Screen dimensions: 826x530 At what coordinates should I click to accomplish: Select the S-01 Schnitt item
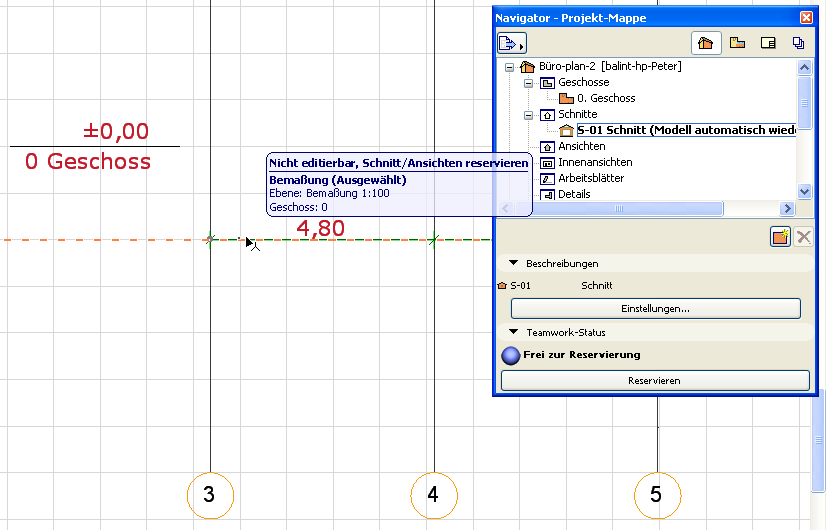(x=686, y=130)
